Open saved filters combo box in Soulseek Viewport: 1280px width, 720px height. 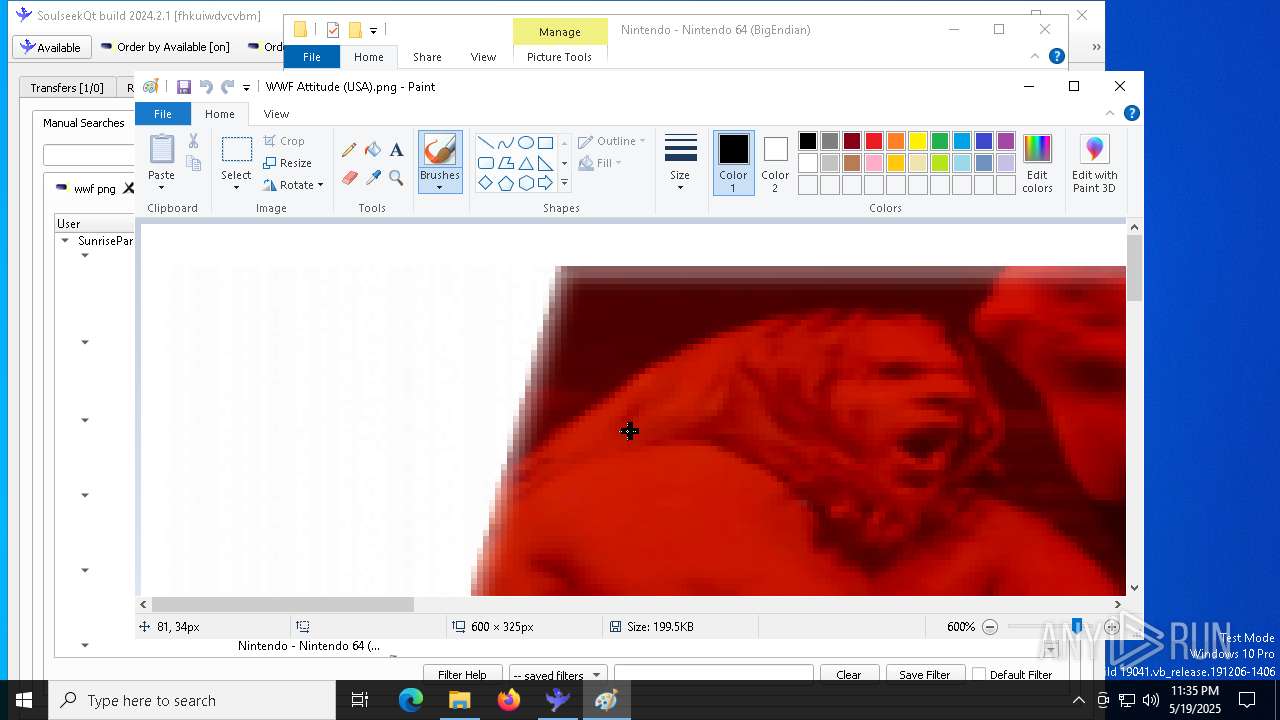[x=557, y=675]
